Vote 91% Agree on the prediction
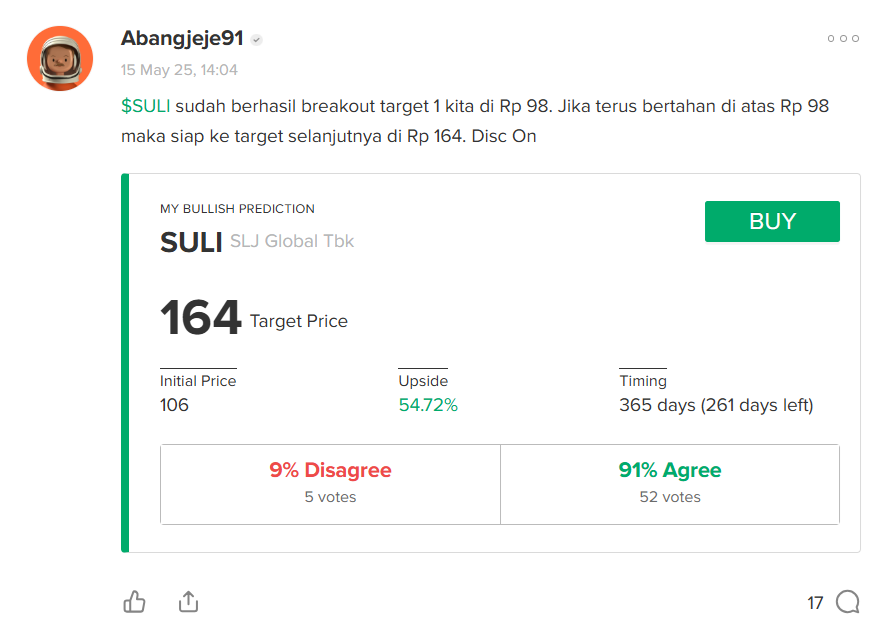The height and width of the screenshot is (630, 890). (670, 484)
